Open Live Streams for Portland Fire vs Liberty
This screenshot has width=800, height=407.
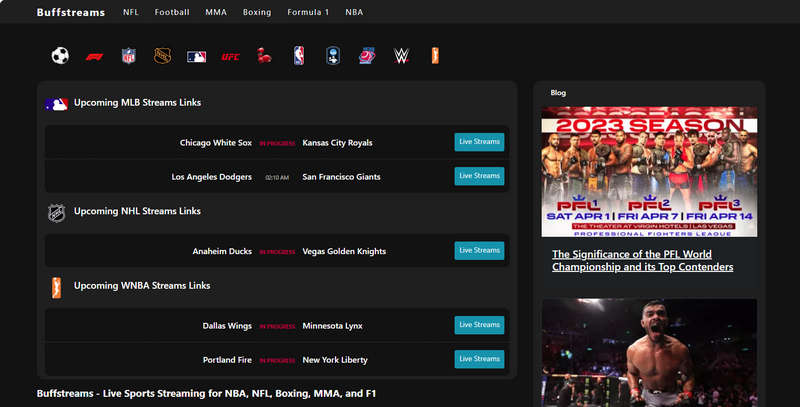click(x=479, y=359)
